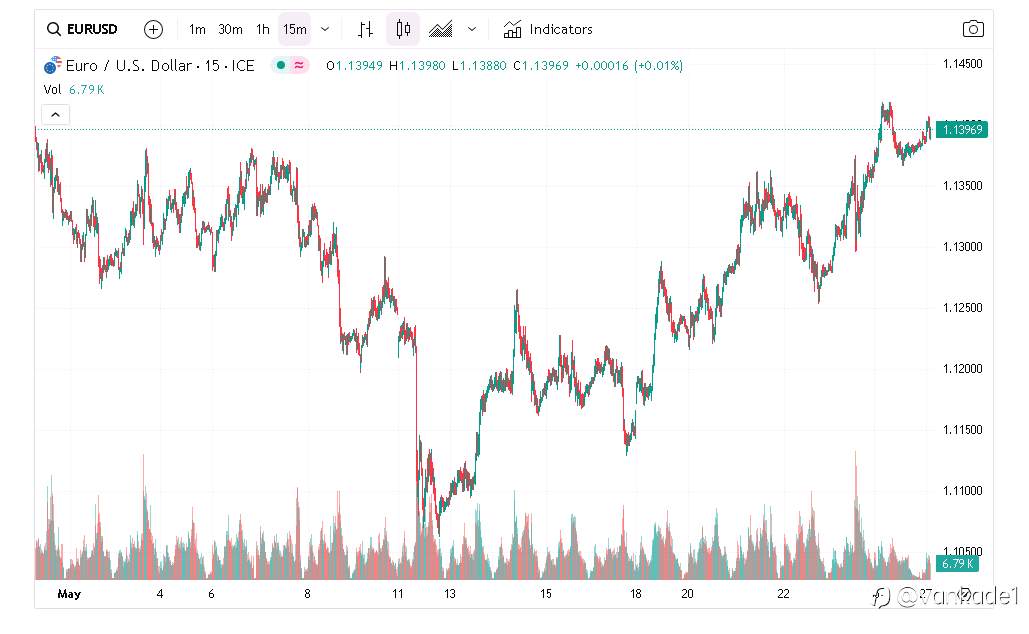
Task: Open the EURUSD symbol search field
Action: 83,30
